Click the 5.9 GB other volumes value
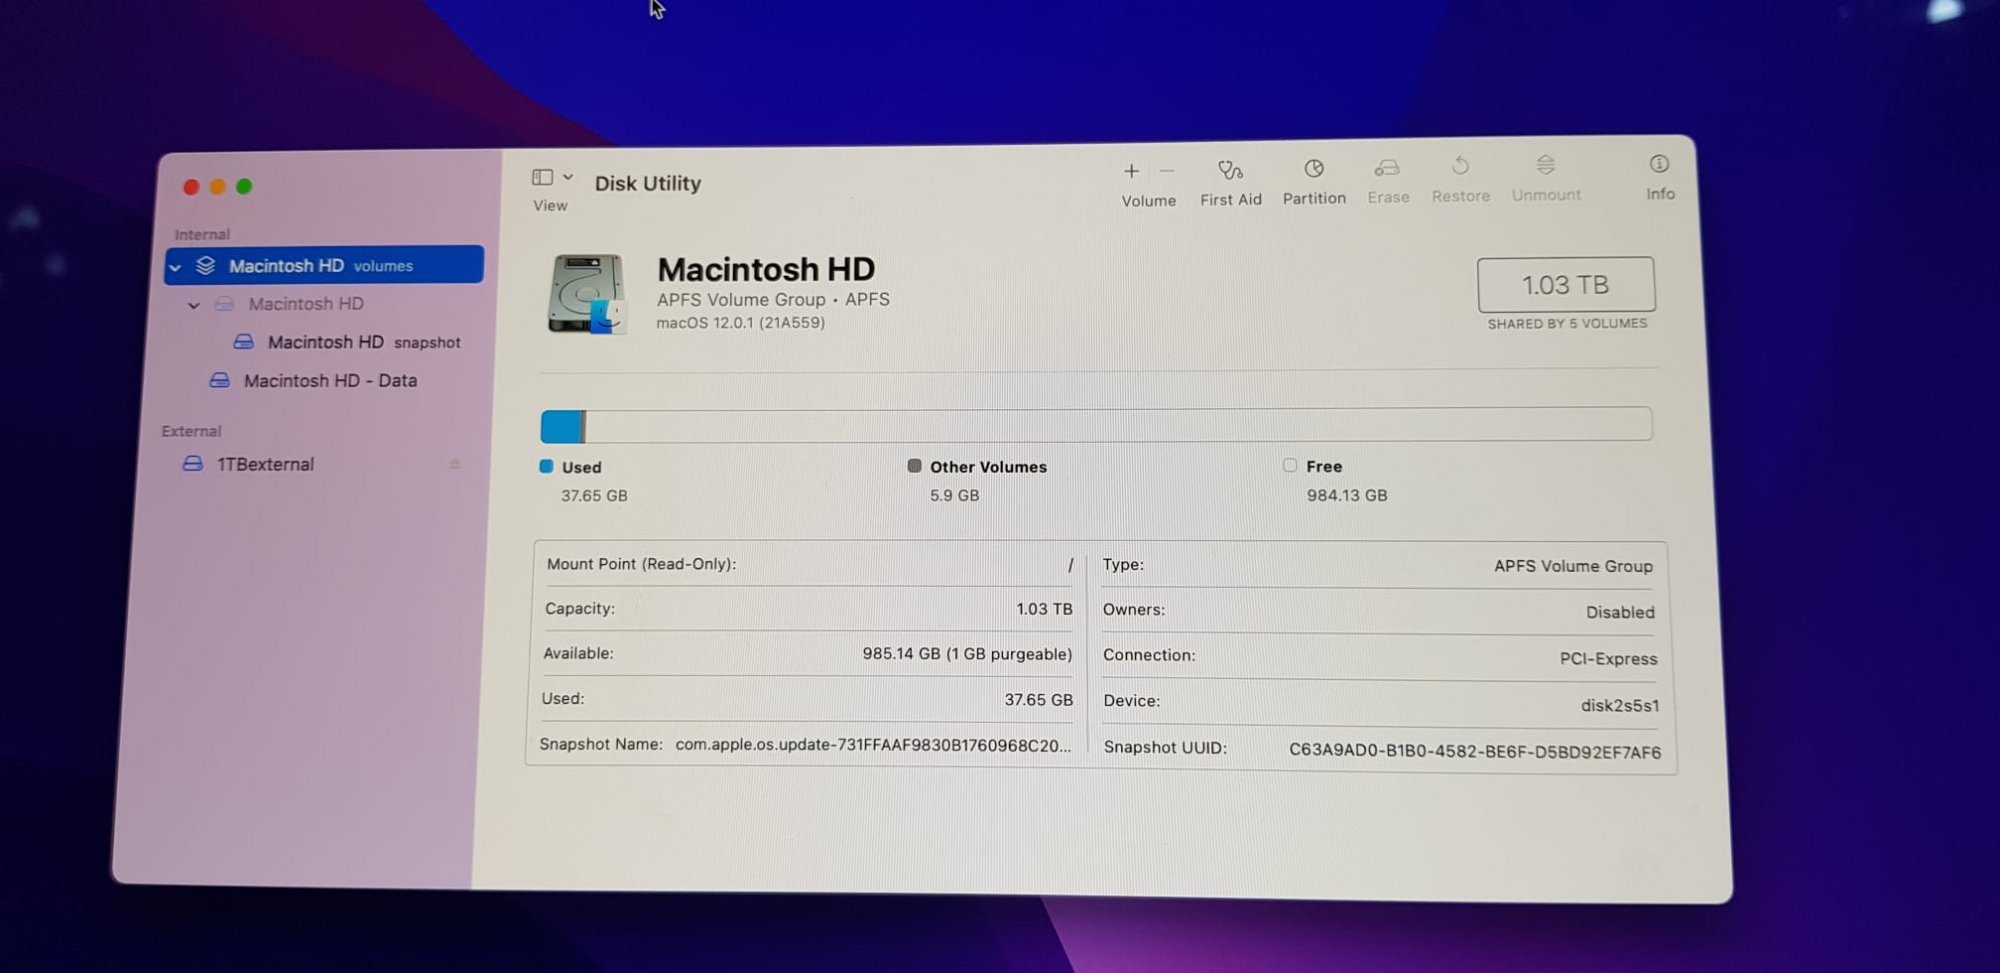This screenshot has width=2000, height=973. pyautogui.click(x=955, y=495)
